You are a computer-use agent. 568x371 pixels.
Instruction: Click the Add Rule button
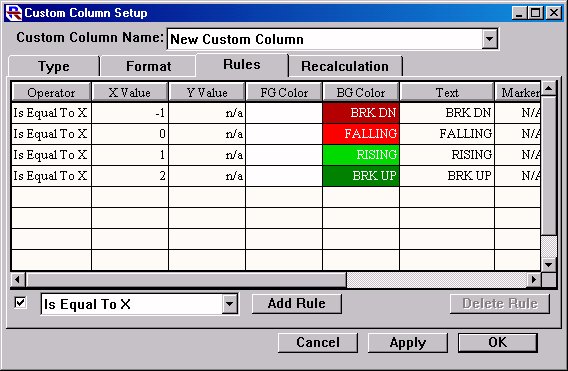[x=296, y=304]
